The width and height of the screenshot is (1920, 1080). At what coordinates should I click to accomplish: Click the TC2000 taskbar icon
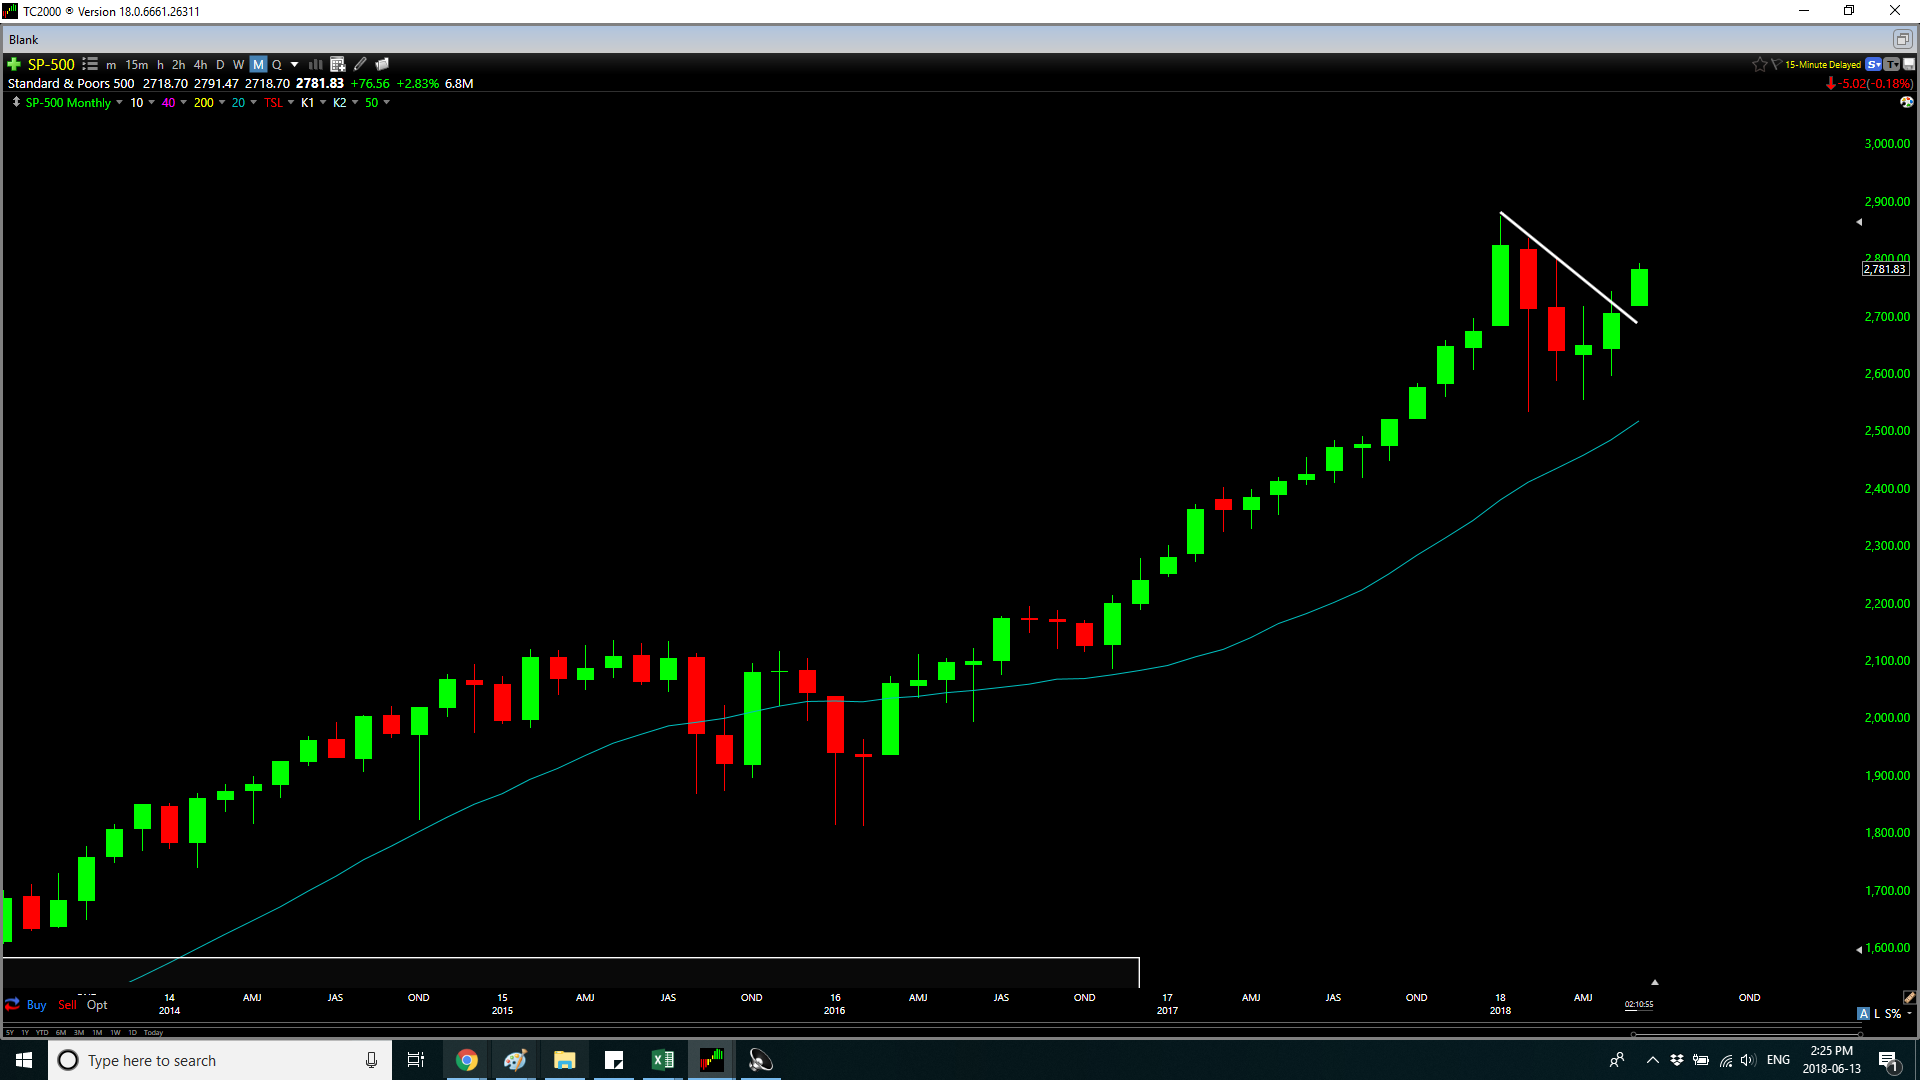711,1060
